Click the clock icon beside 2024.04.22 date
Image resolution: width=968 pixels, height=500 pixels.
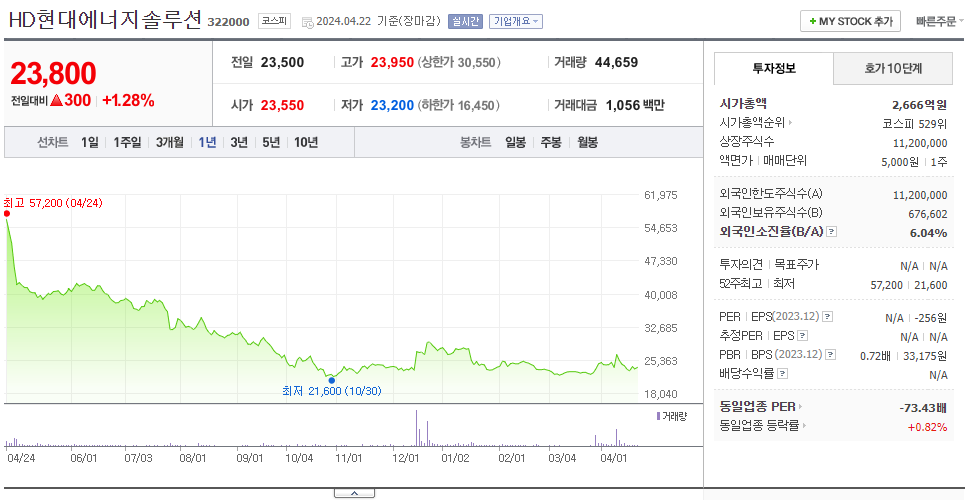[x=307, y=22]
